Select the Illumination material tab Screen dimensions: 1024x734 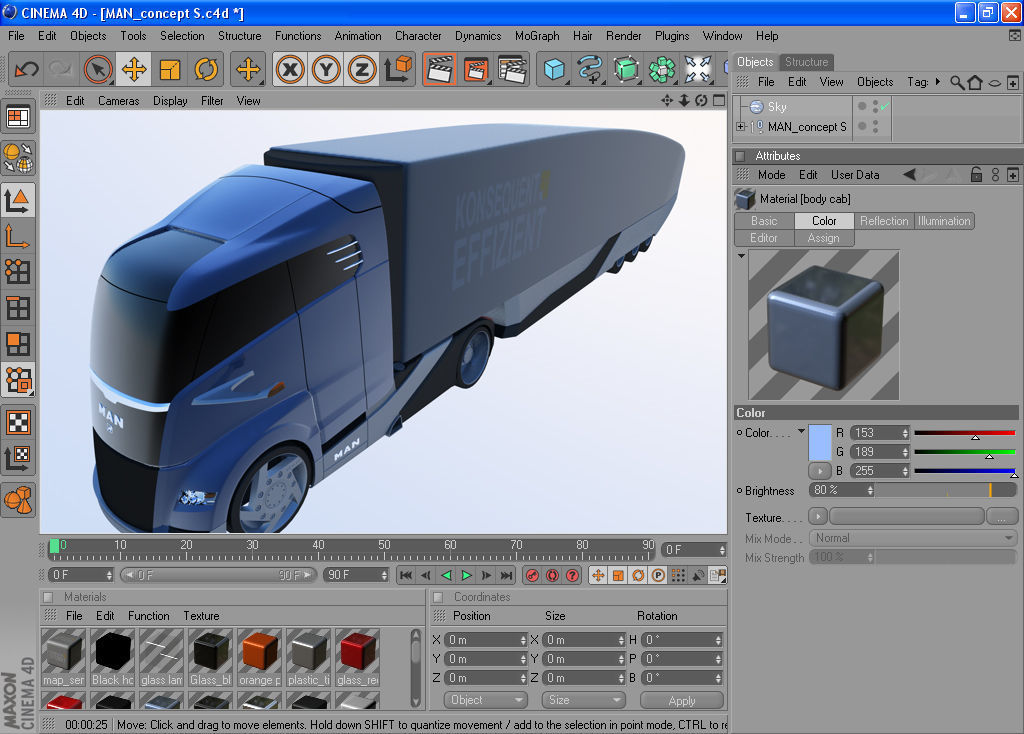[944, 221]
